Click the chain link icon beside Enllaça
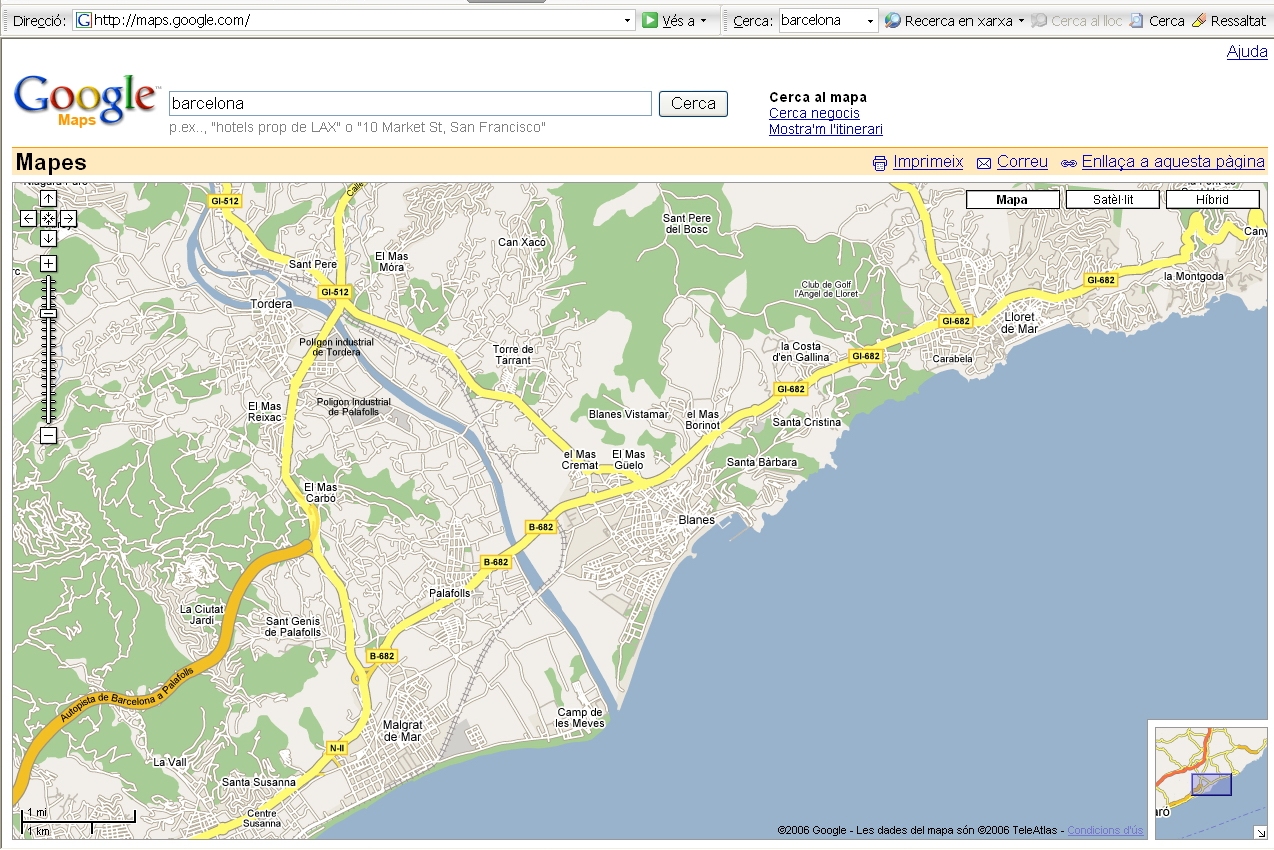The image size is (1274, 850). [1069, 163]
